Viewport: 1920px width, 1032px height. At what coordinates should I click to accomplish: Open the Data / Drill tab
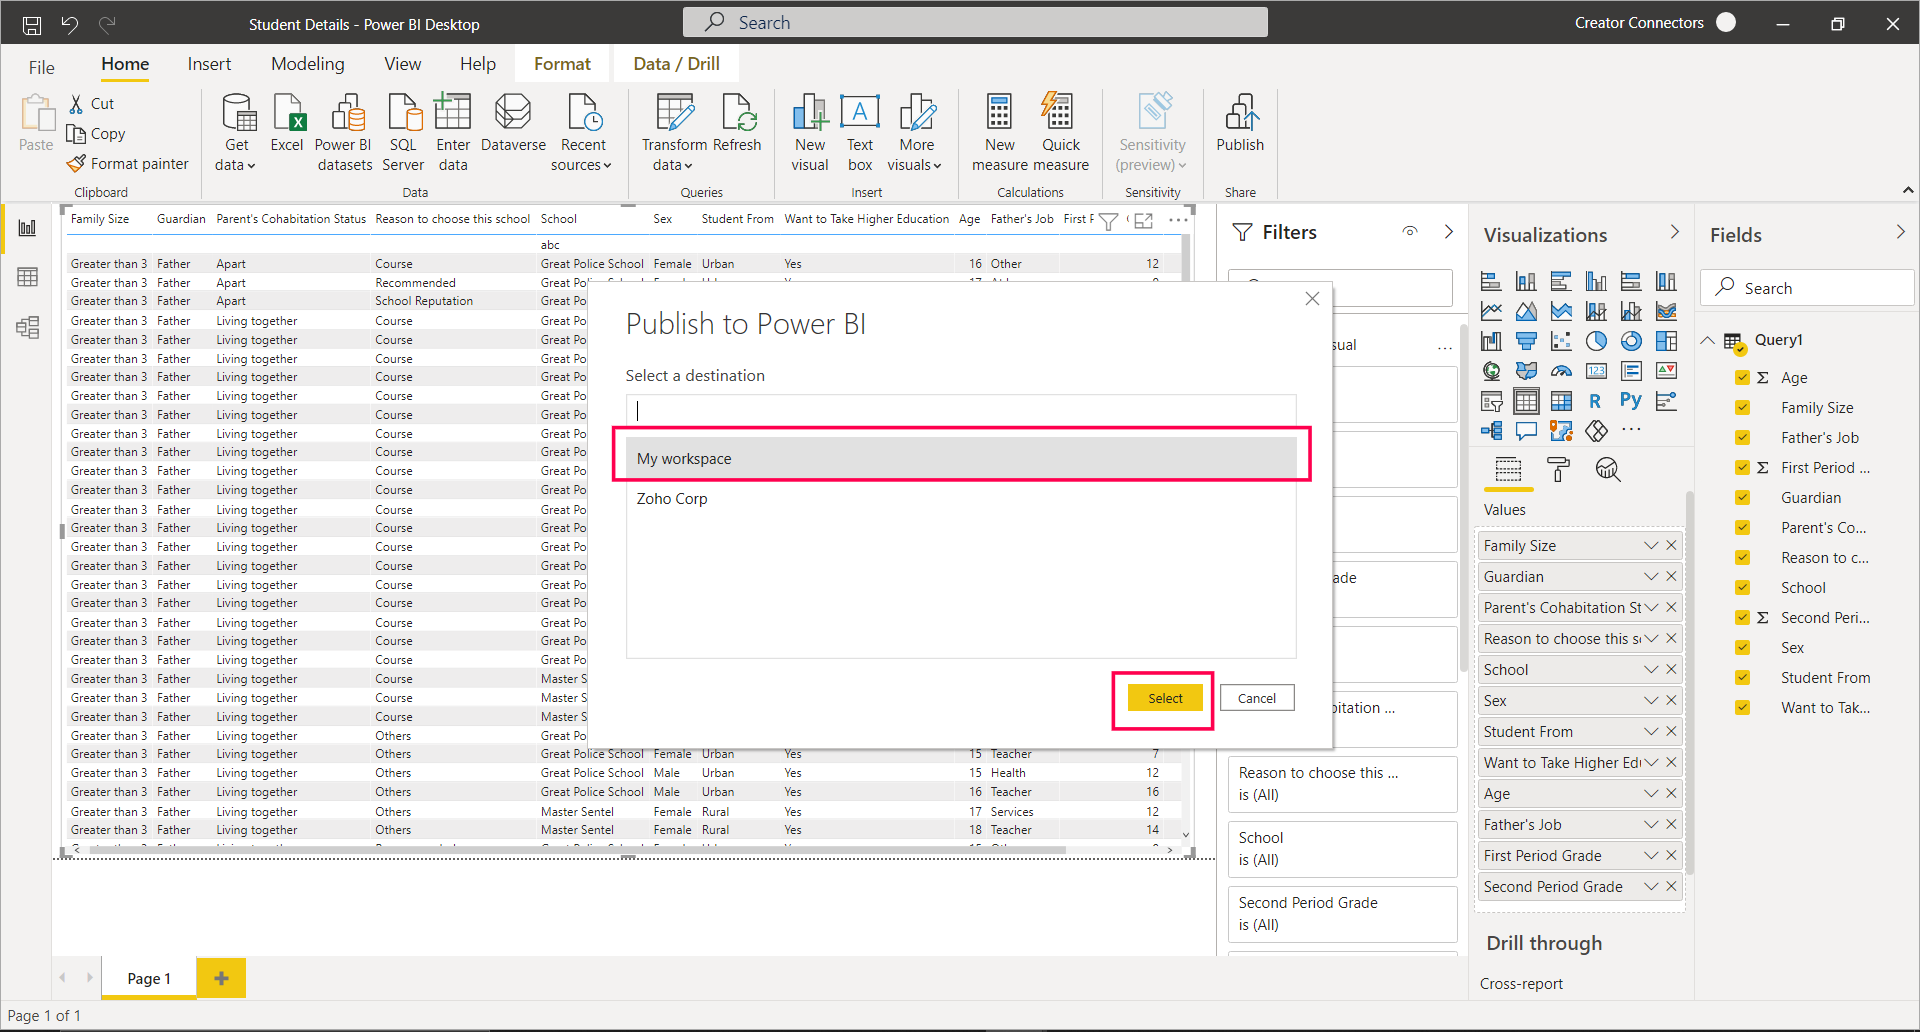(x=675, y=63)
